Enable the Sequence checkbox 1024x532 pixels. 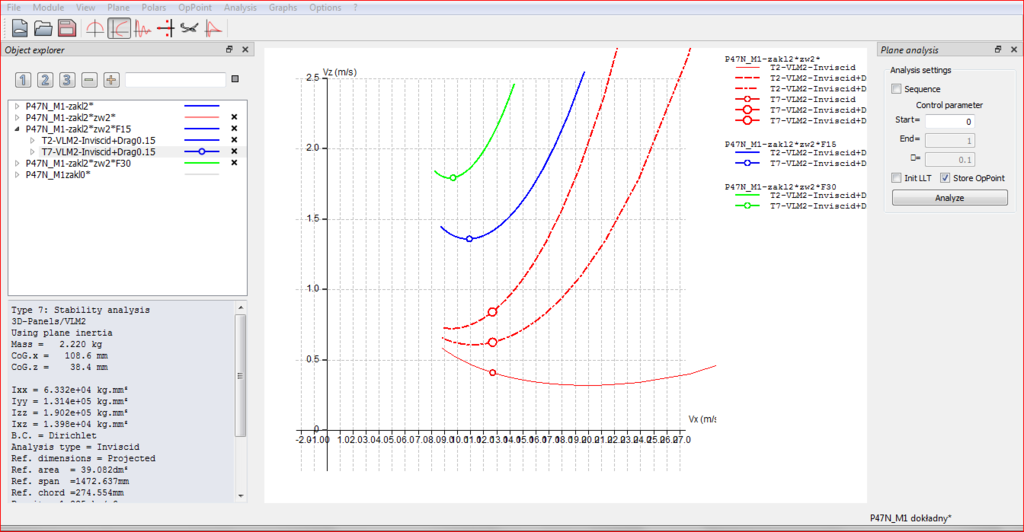897,89
